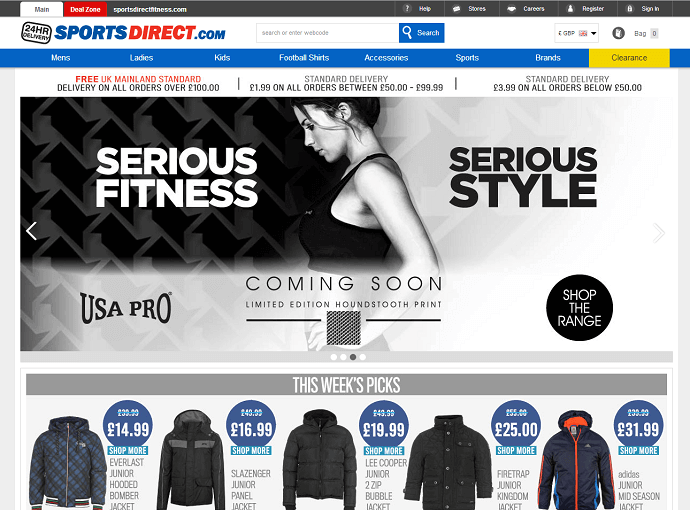Click the £25.00 price badge

[516, 425]
